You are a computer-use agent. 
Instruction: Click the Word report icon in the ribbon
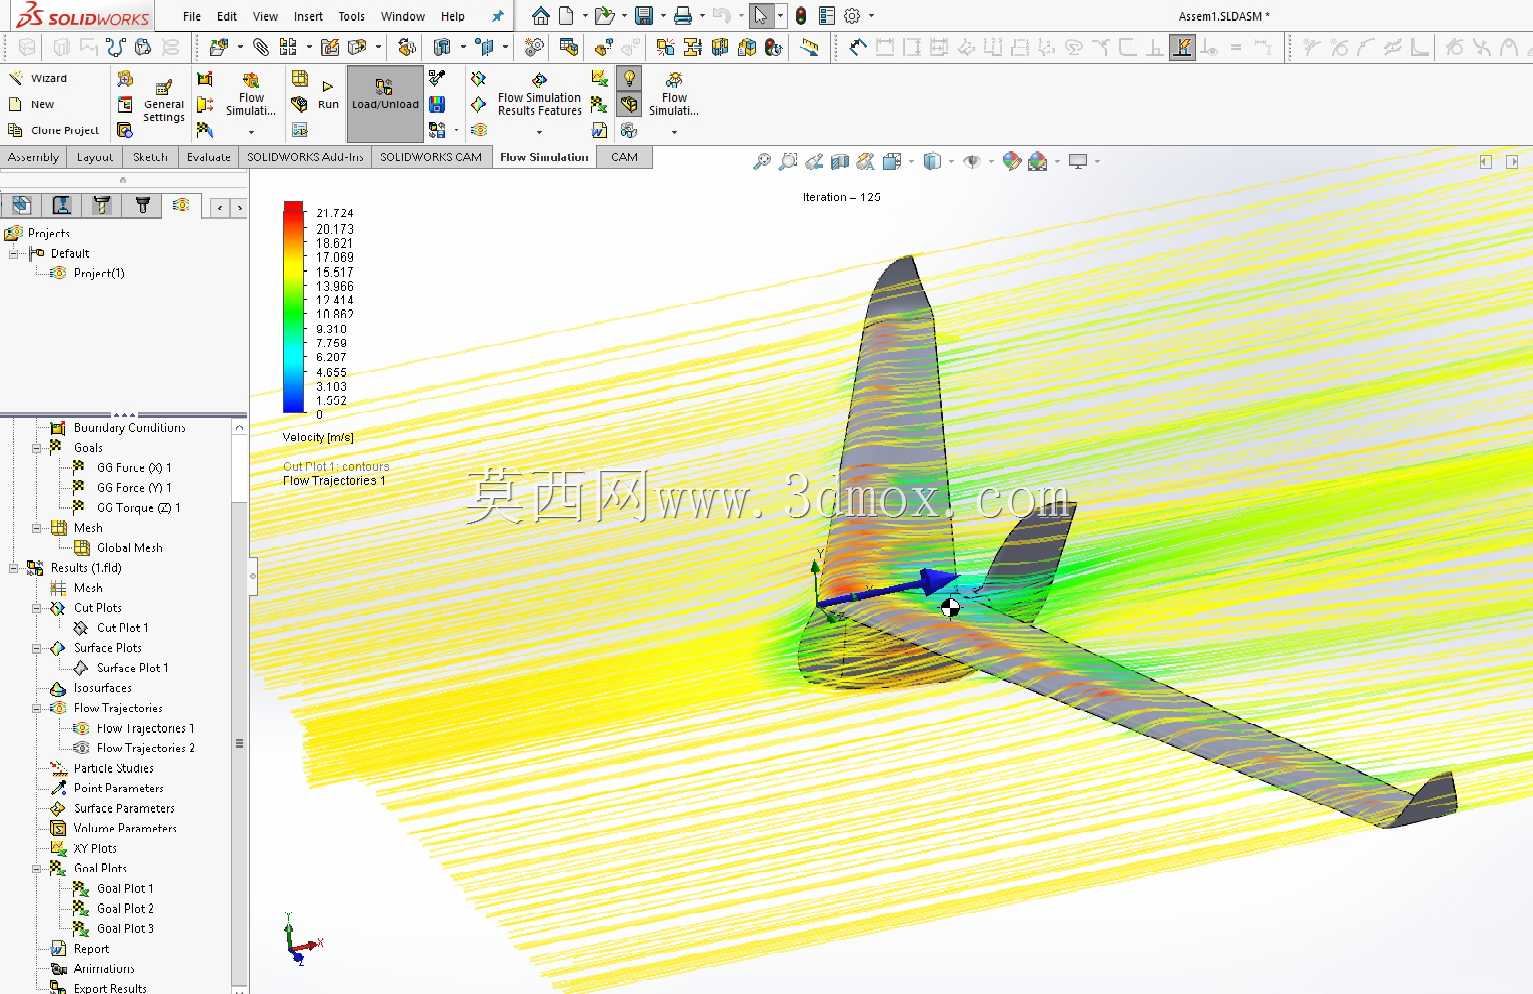[599, 130]
